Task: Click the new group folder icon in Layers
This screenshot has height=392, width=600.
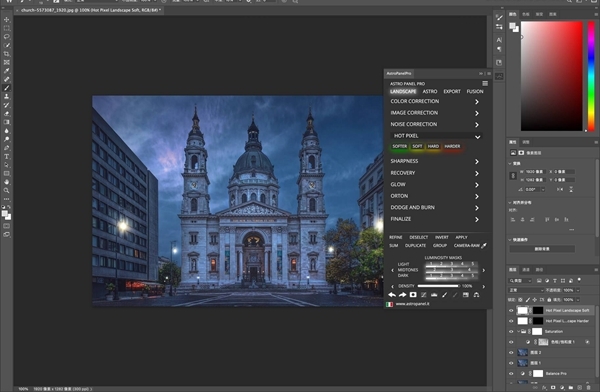Action: tap(571, 387)
